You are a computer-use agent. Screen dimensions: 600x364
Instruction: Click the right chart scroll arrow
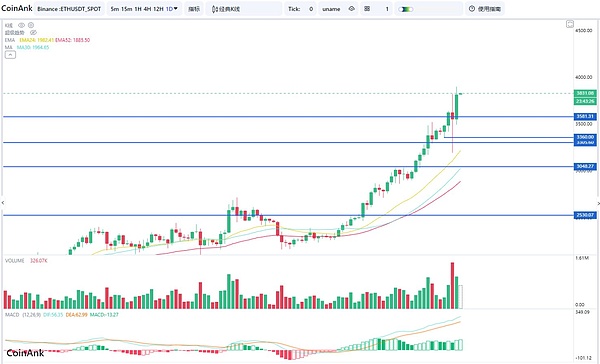(x=598, y=203)
